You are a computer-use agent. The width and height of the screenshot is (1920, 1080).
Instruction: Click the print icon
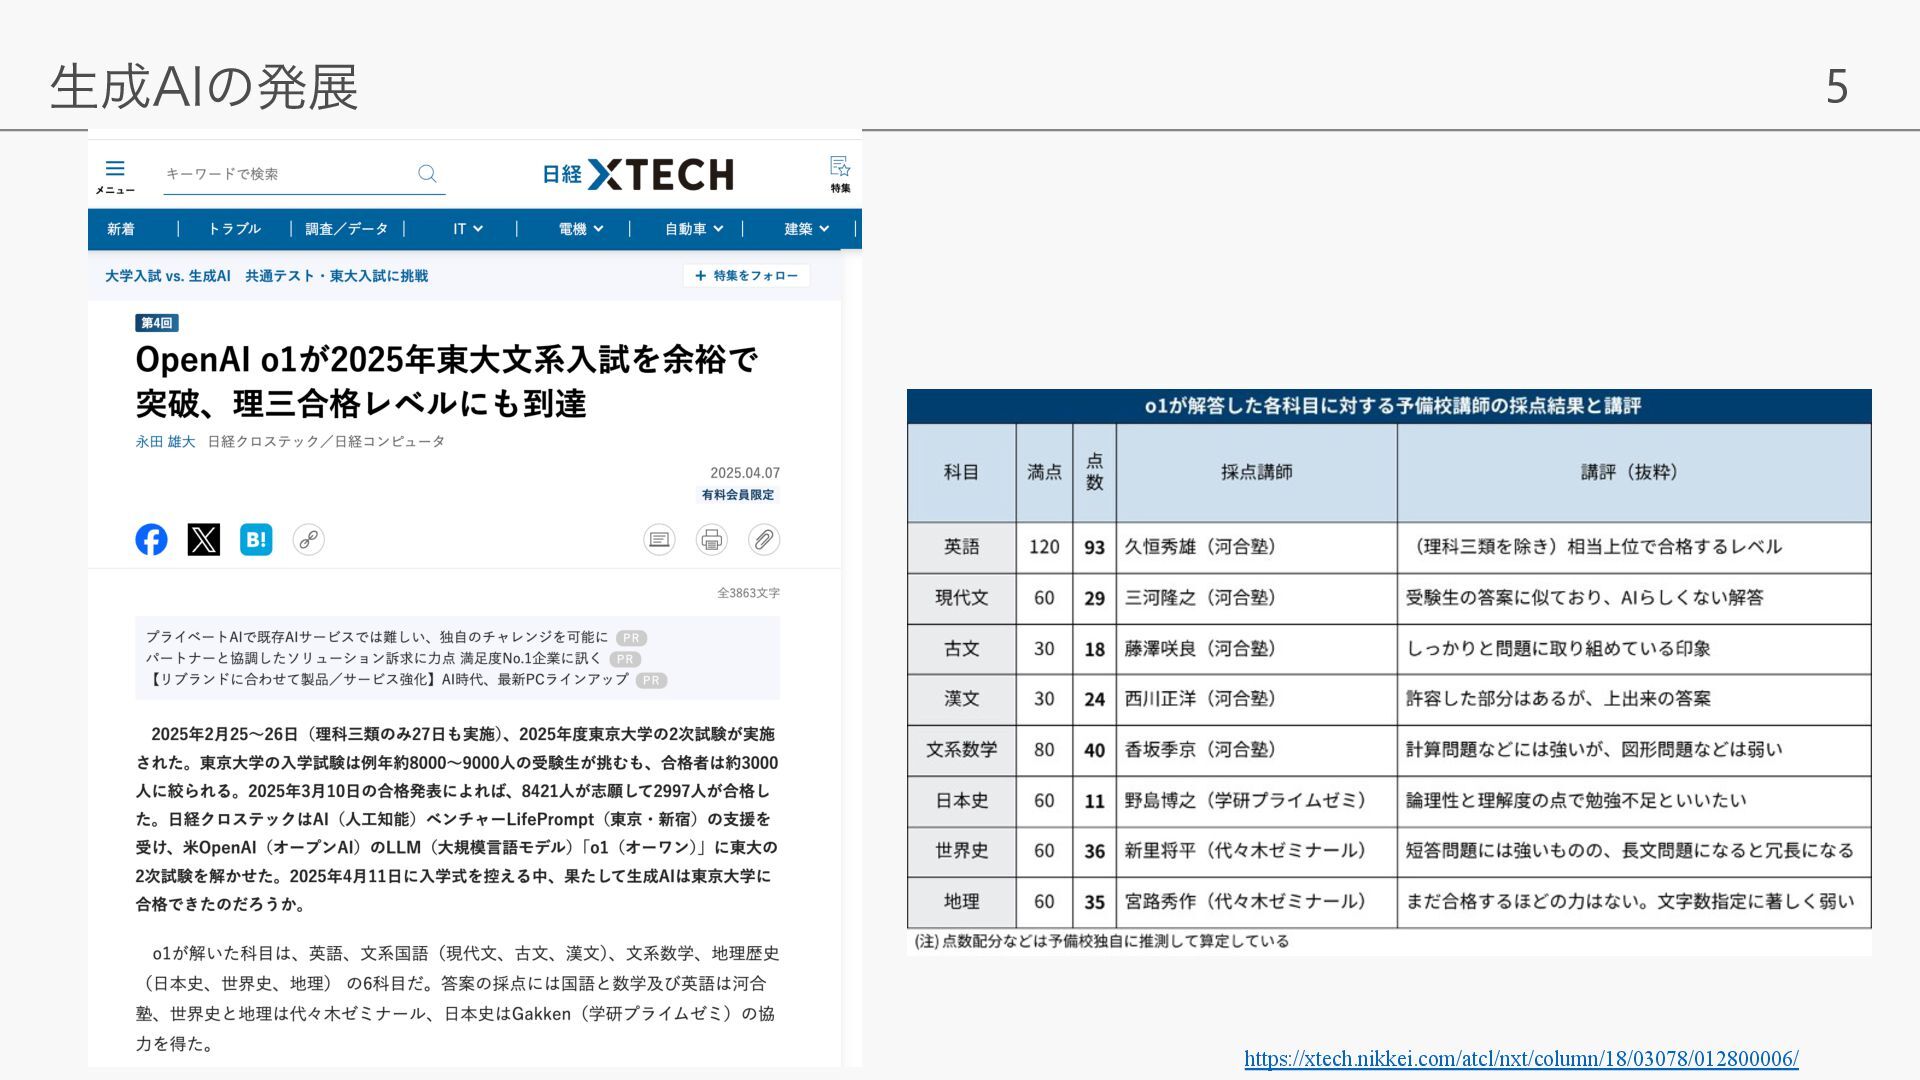[x=711, y=540]
